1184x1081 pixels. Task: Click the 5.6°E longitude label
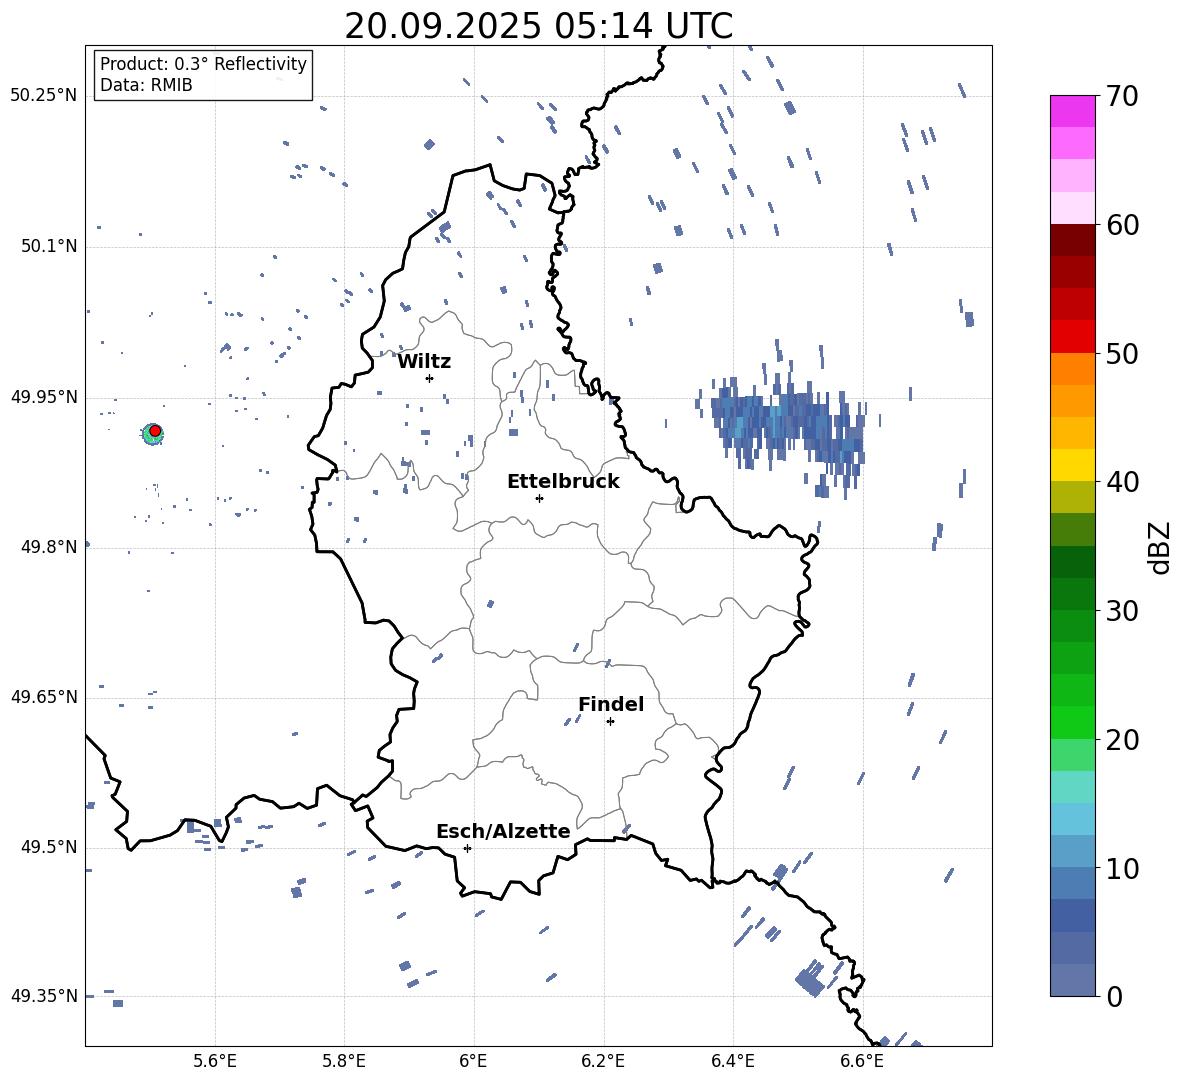pos(215,1062)
